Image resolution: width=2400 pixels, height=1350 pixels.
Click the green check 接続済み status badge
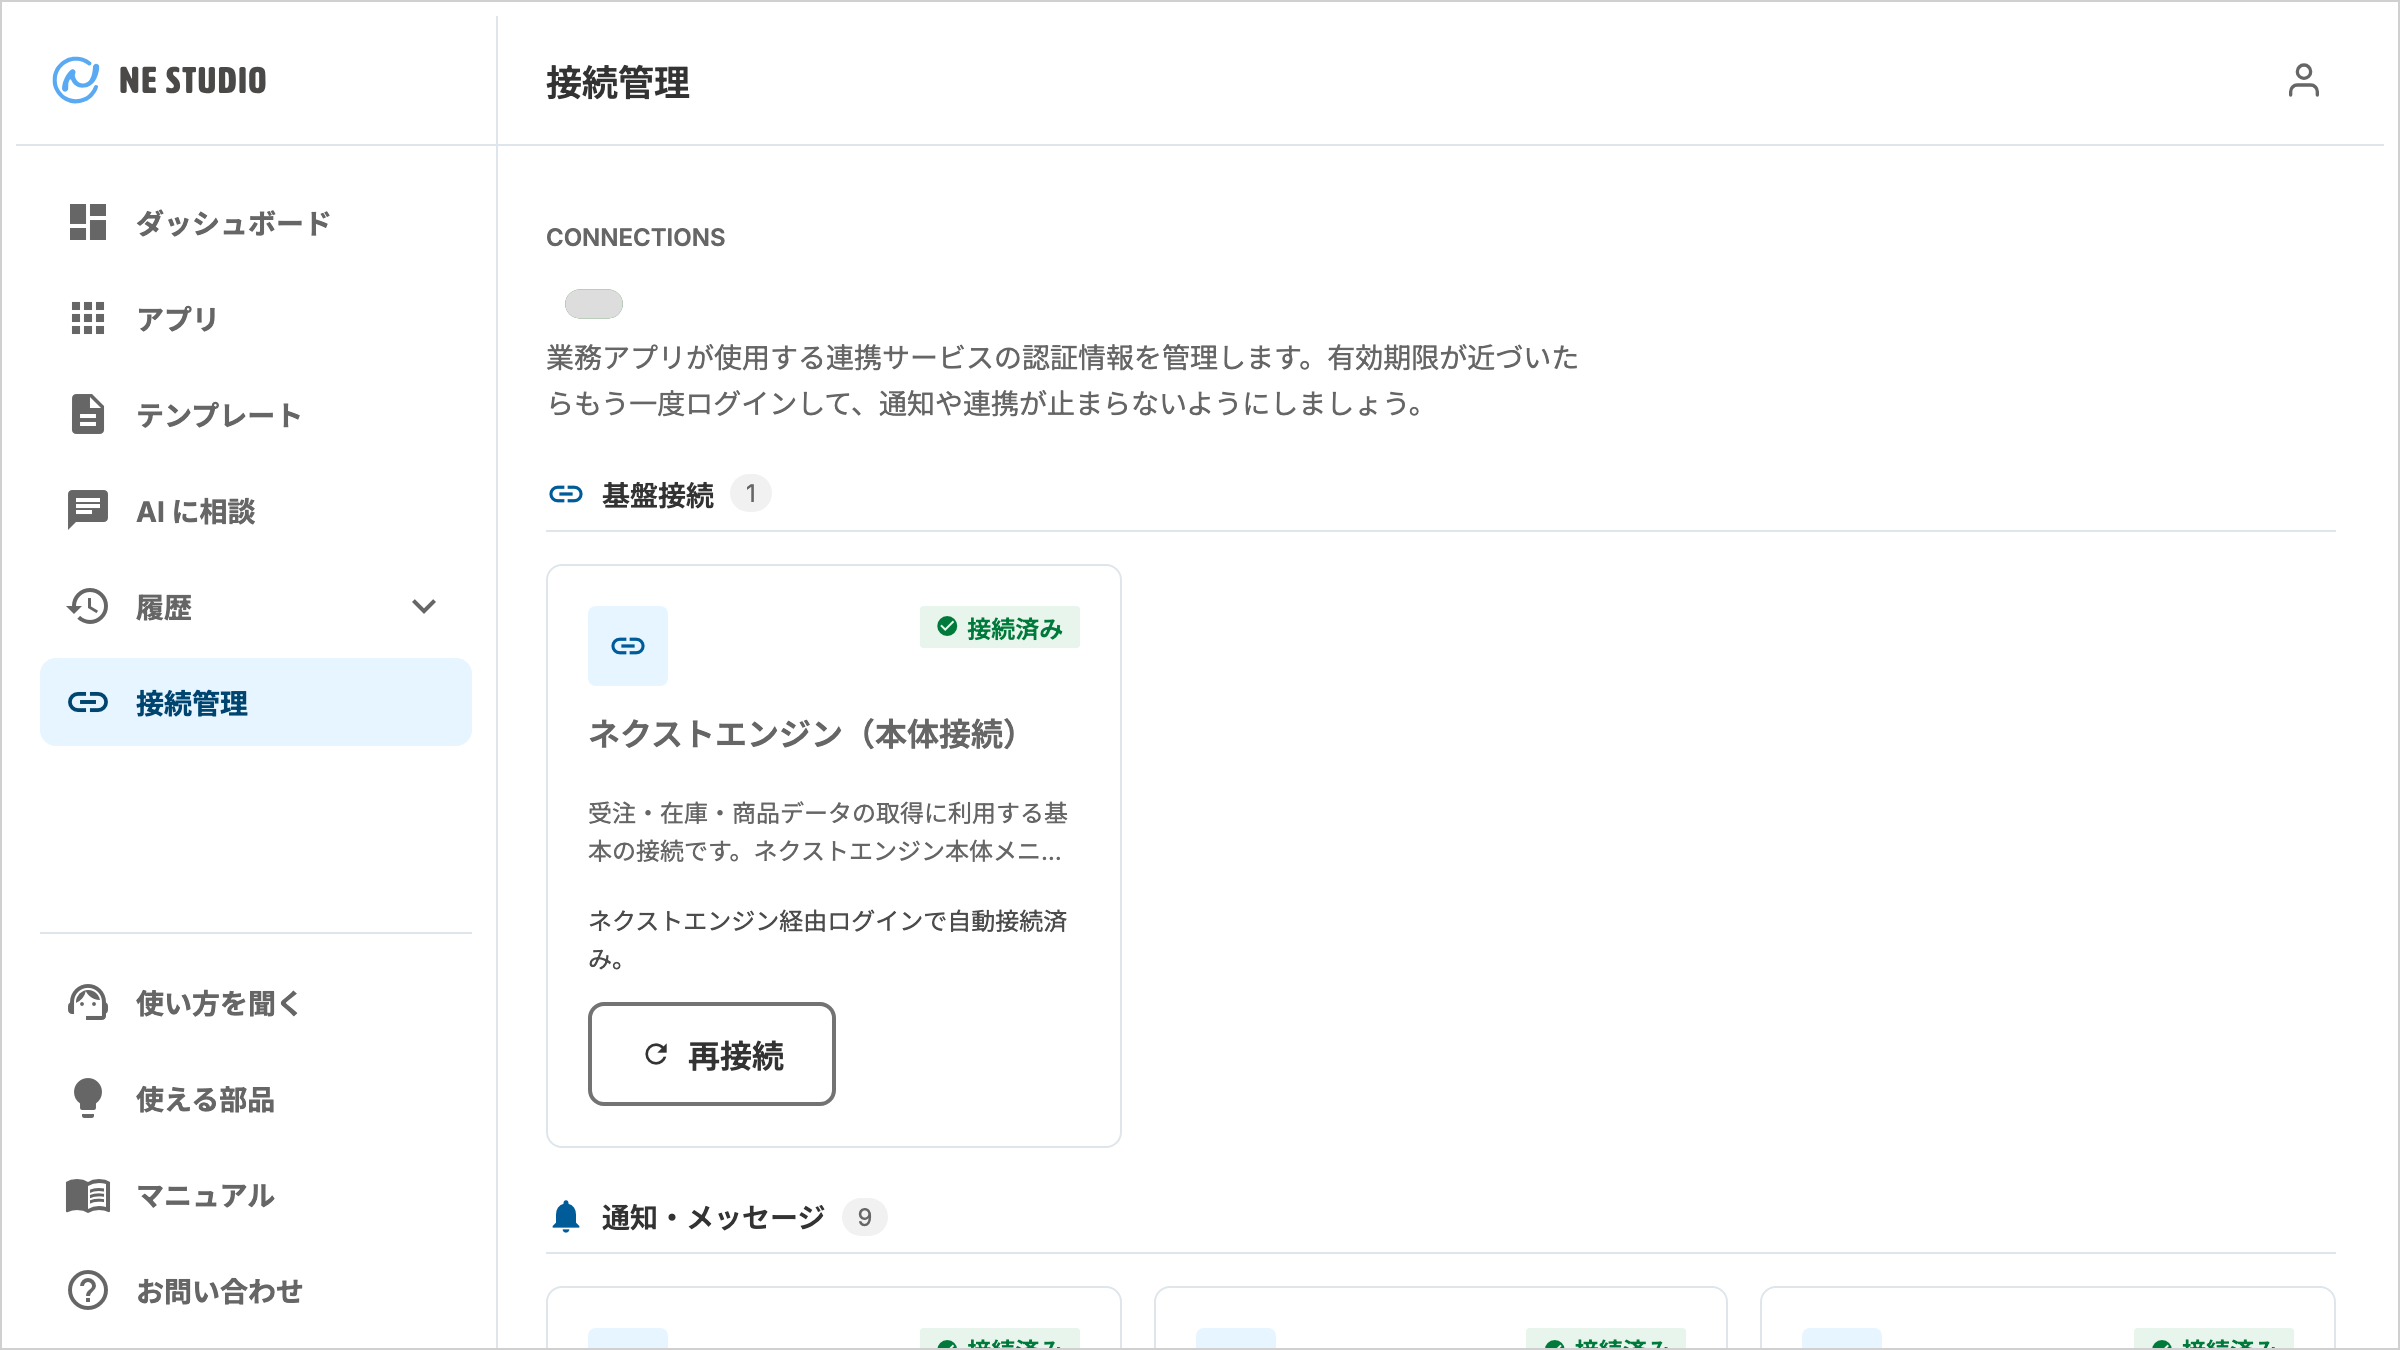[x=1000, y=627]
